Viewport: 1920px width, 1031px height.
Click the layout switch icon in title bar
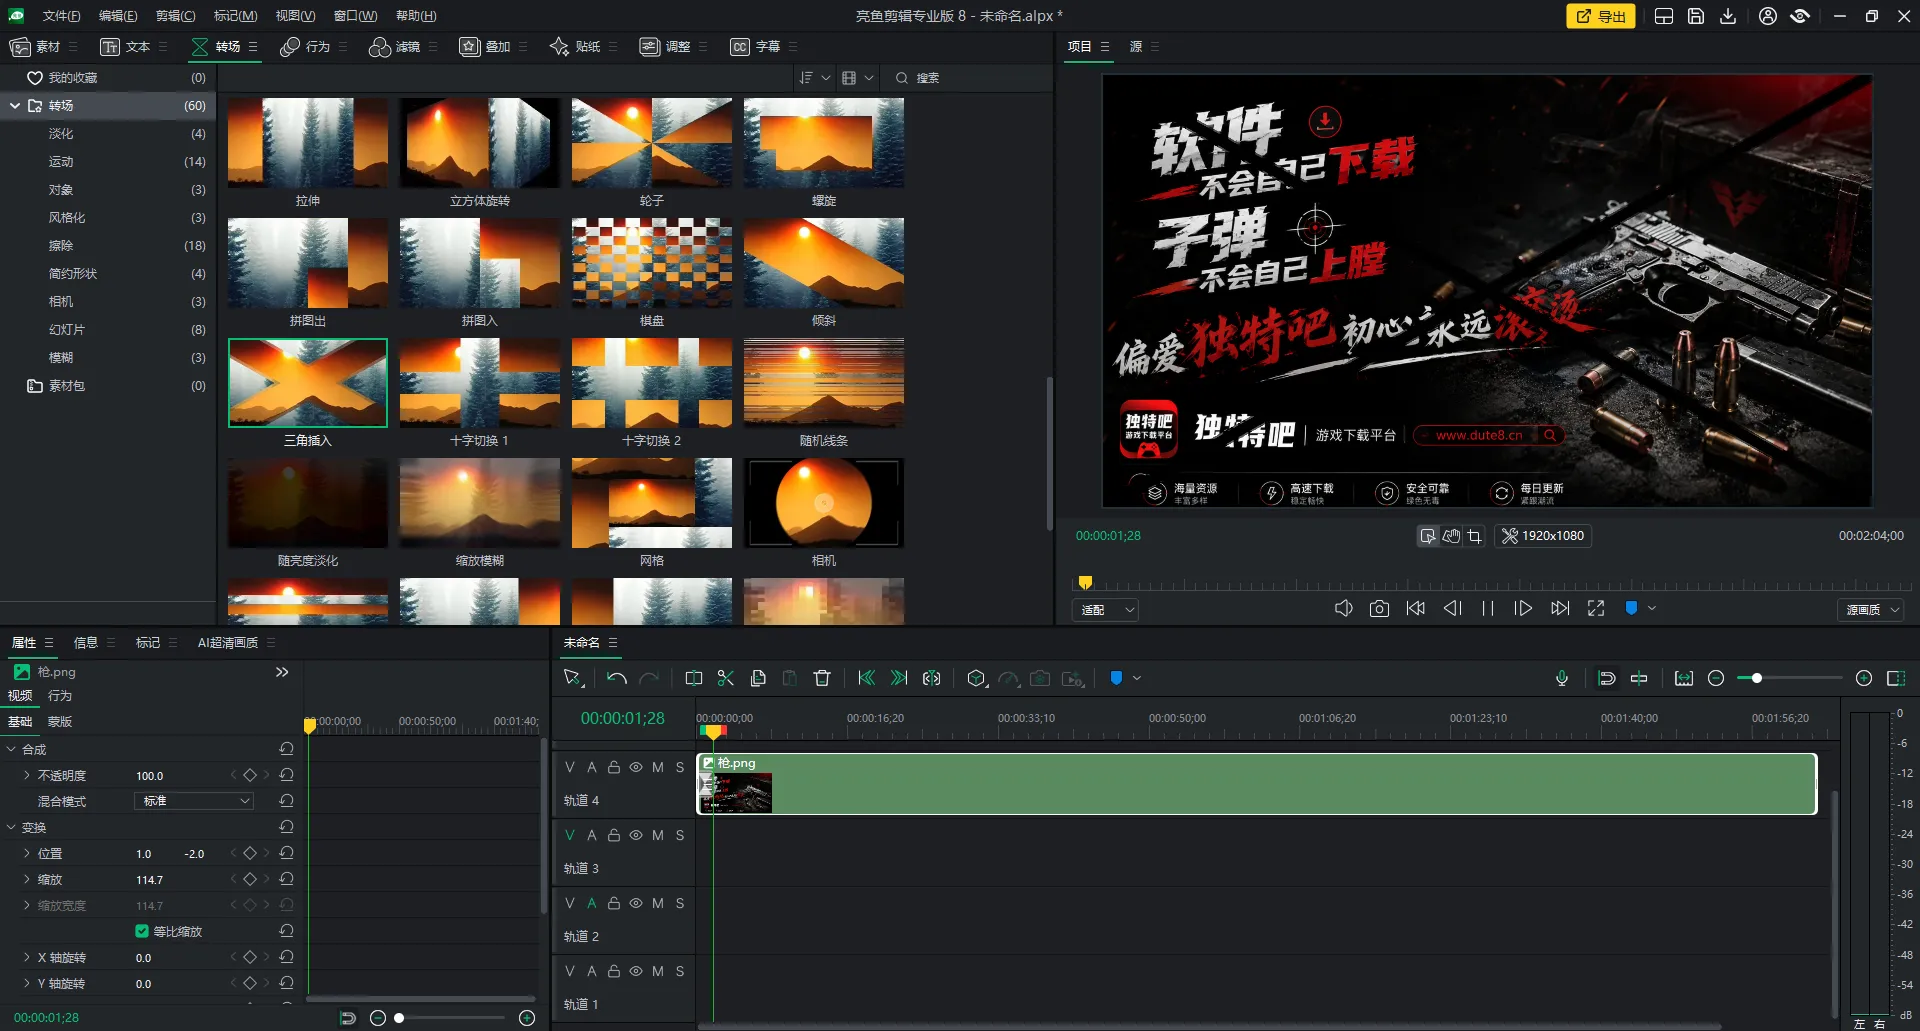click(x=1664, y=16)
